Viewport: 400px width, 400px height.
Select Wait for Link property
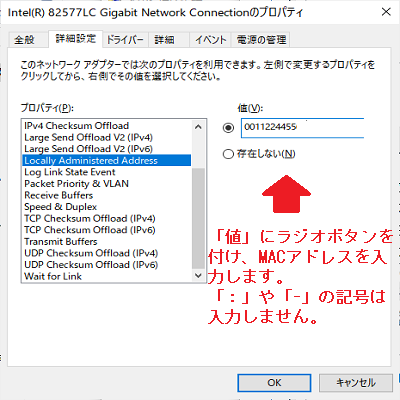pyautogui.click(x=107, y=276)
